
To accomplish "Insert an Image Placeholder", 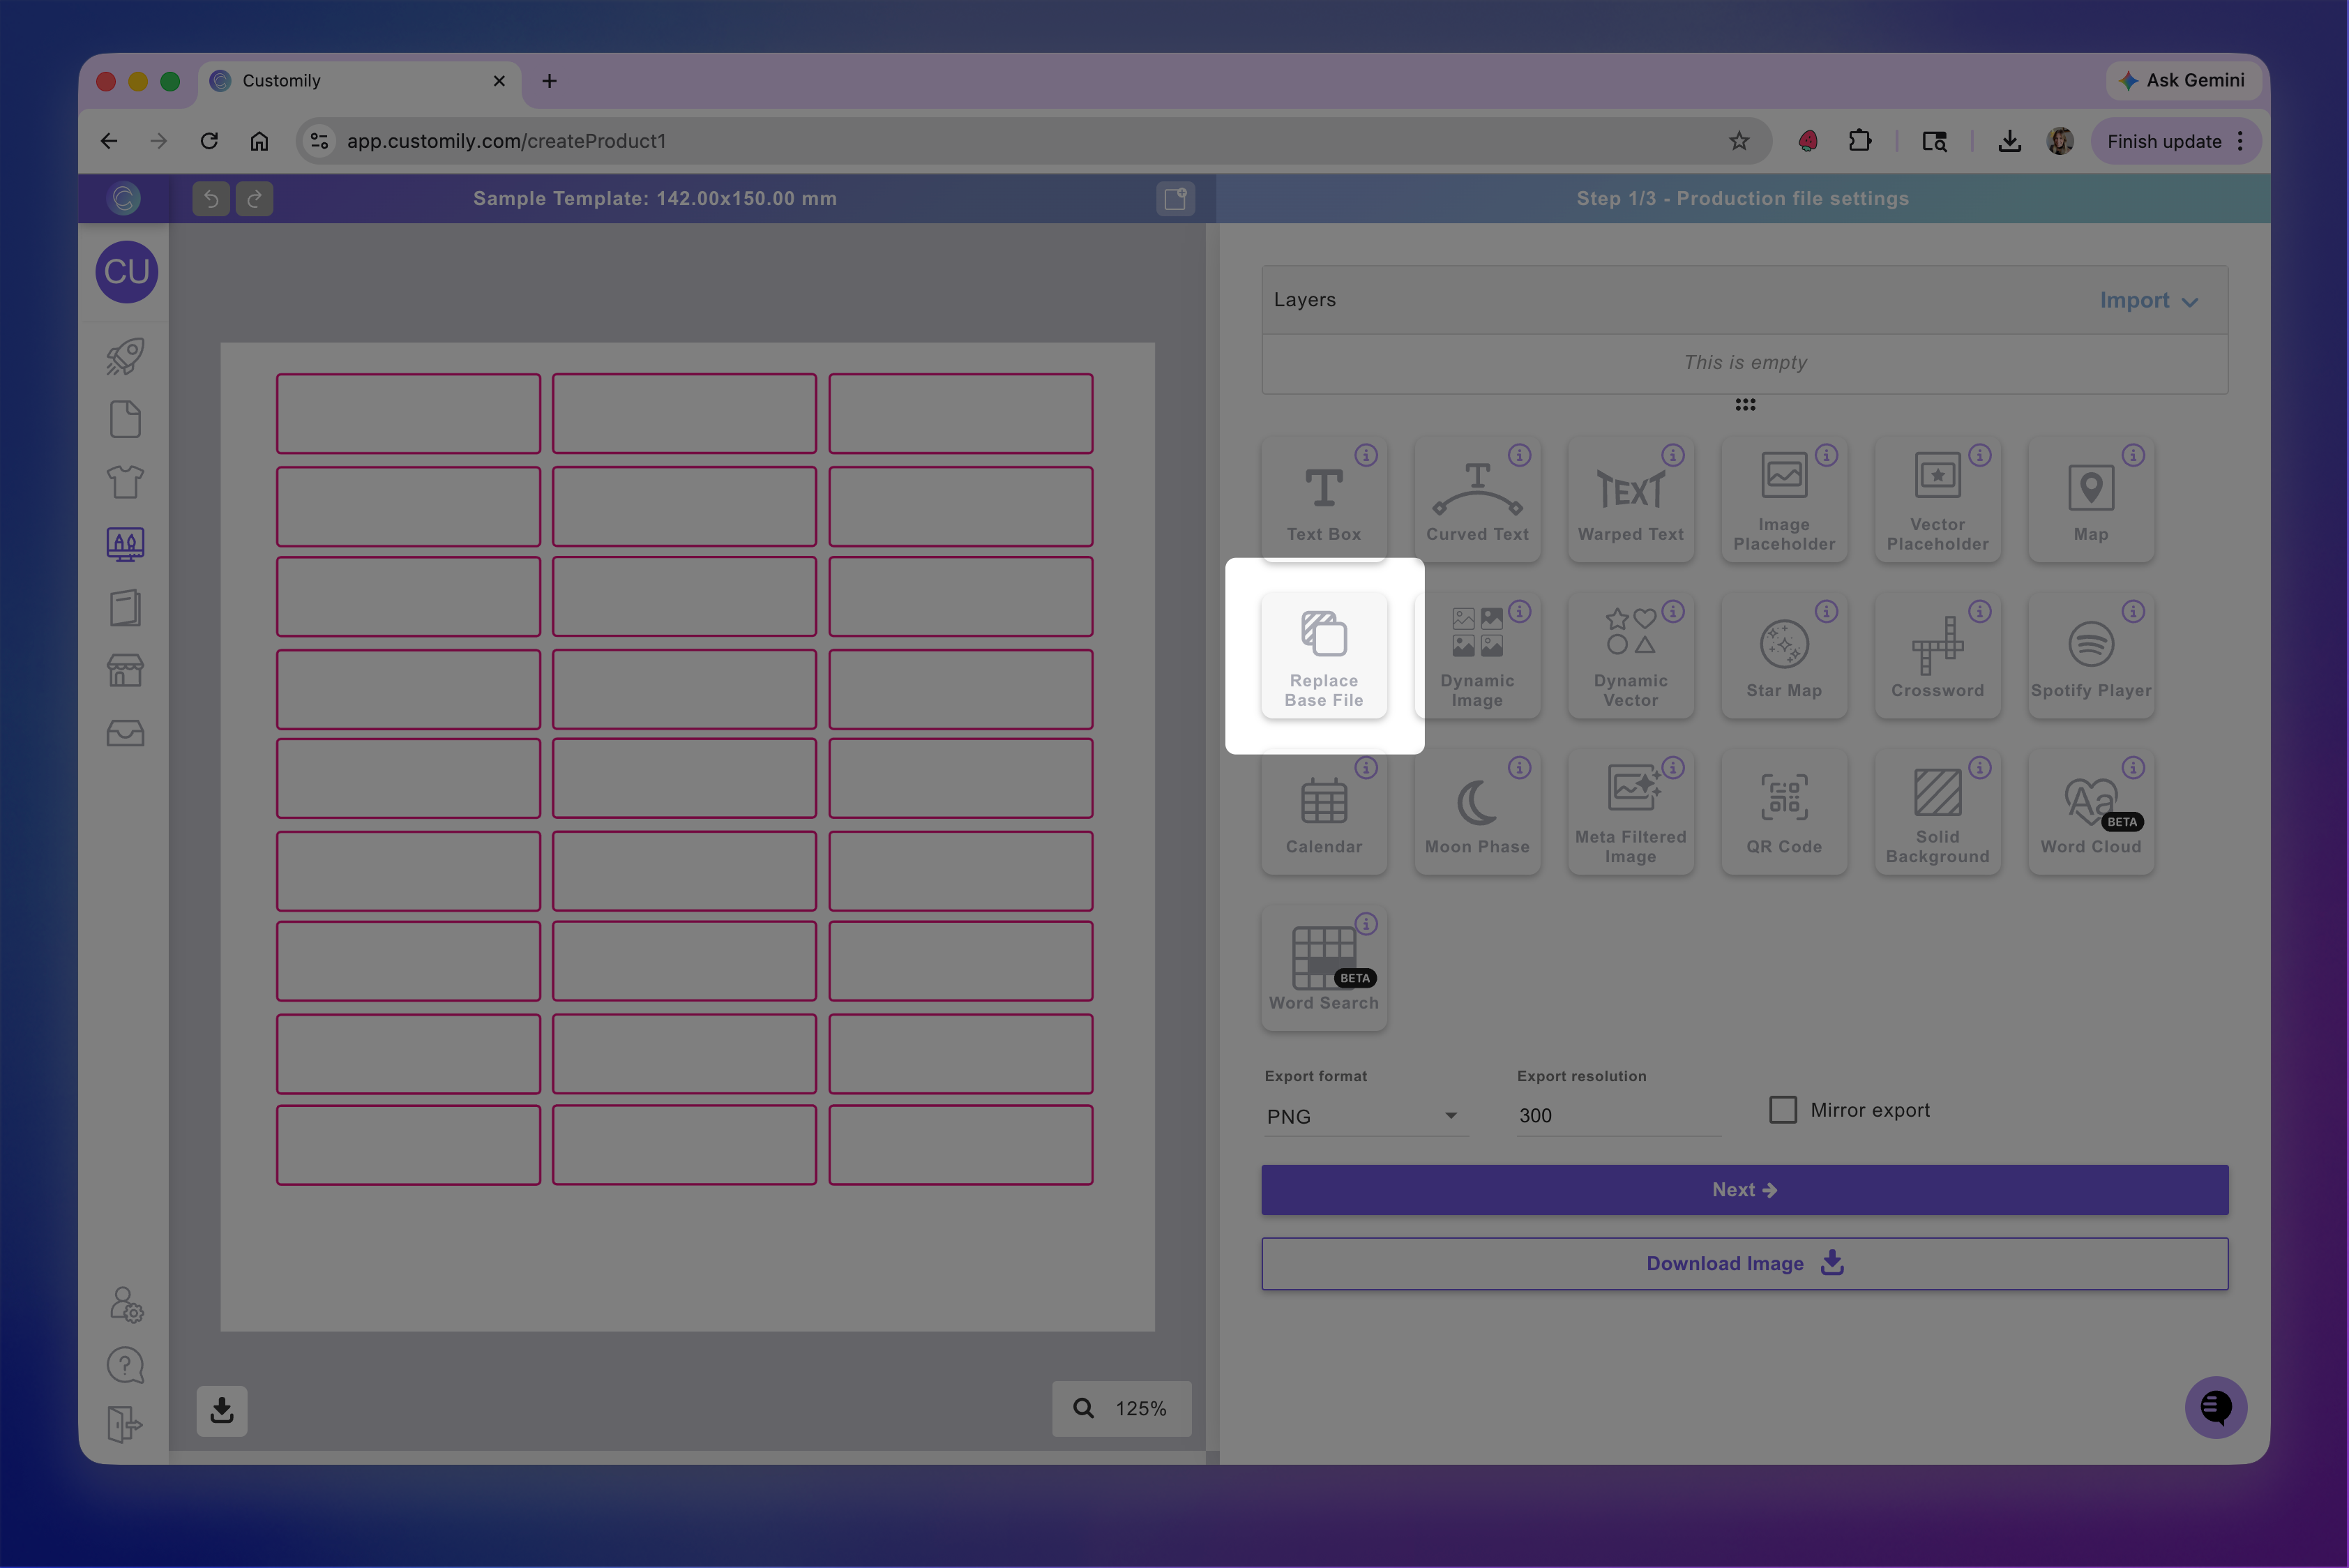I will click(1784, 499).
